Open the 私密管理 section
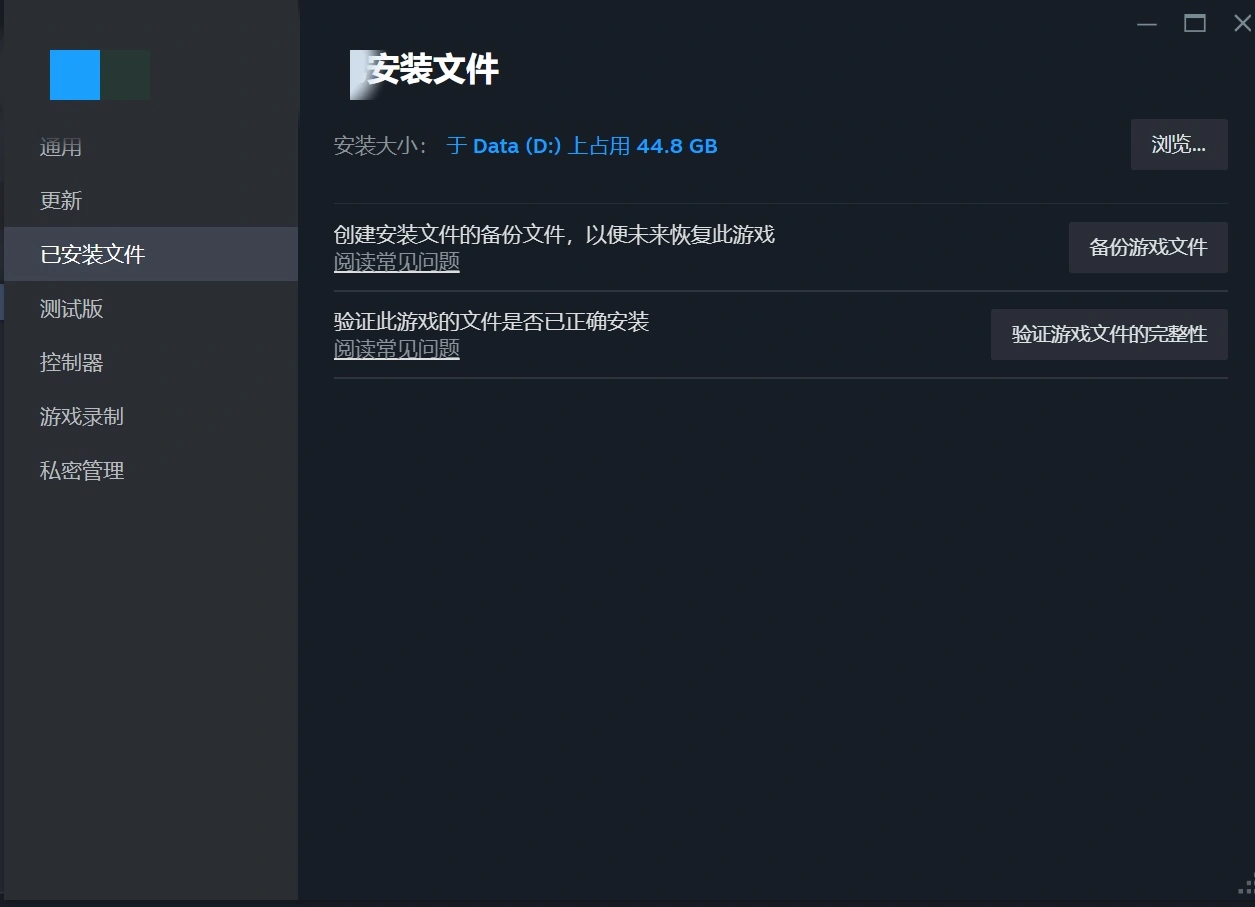This screenshot has width=1255, height=907. tap(81, 470)
